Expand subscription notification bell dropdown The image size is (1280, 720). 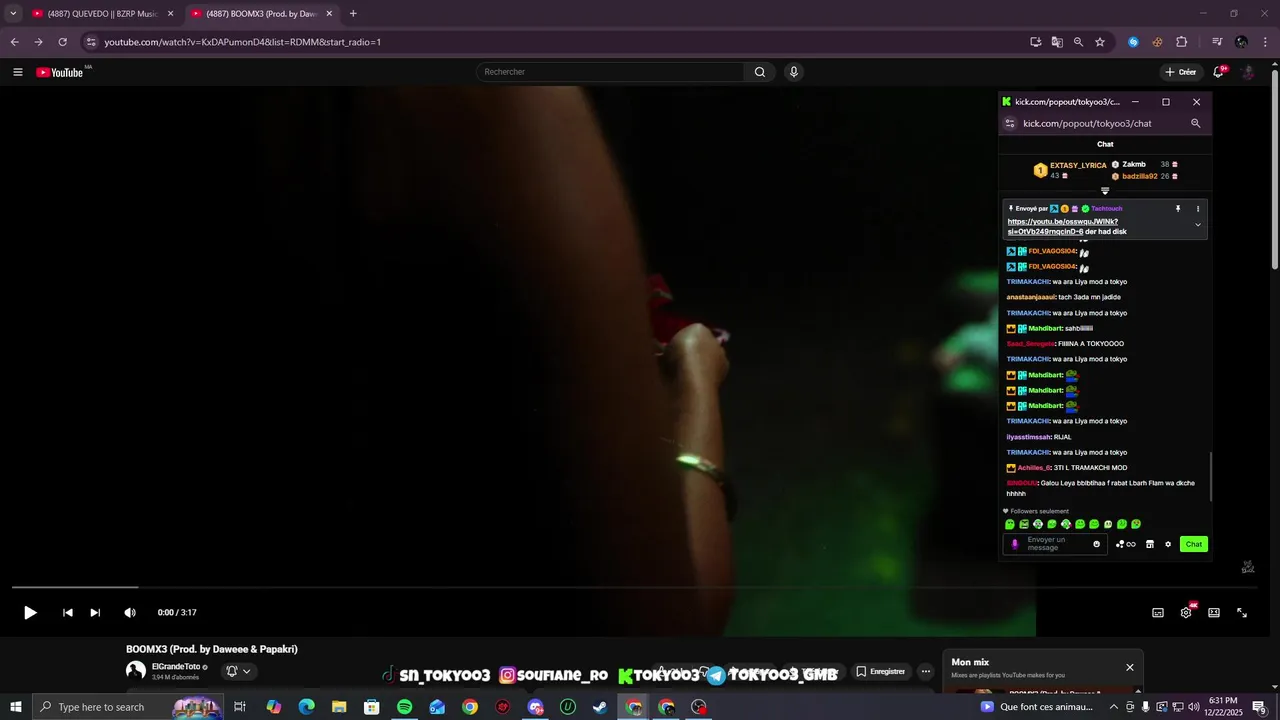(238, 671)
